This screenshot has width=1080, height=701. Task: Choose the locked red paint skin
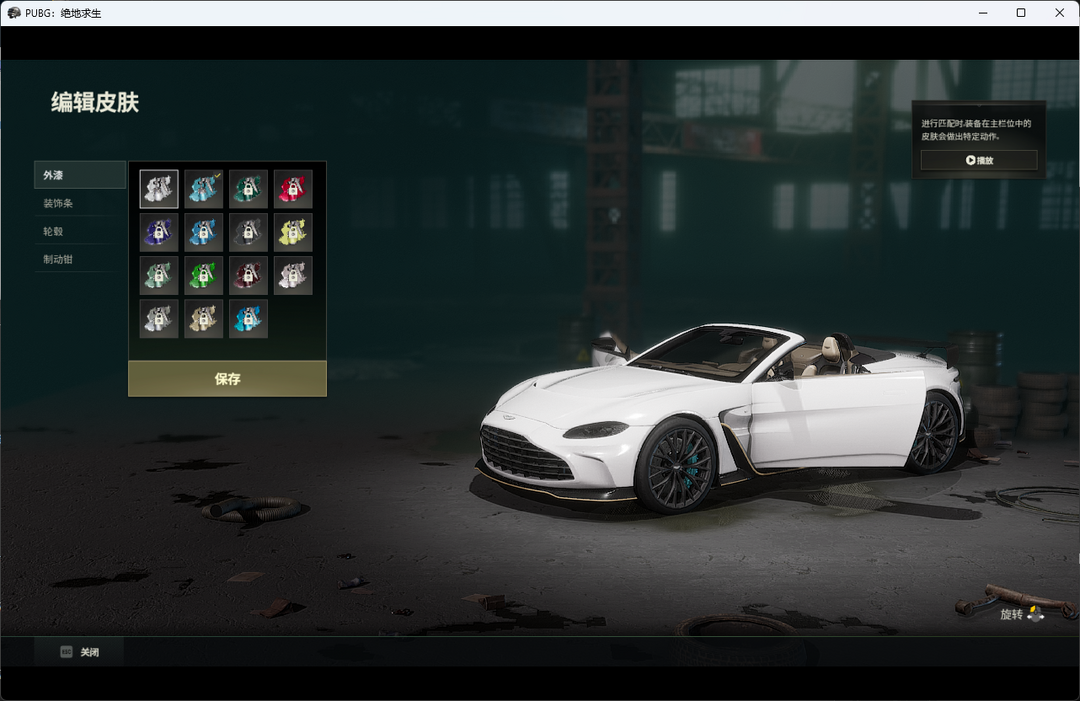(x=293, y=189)
